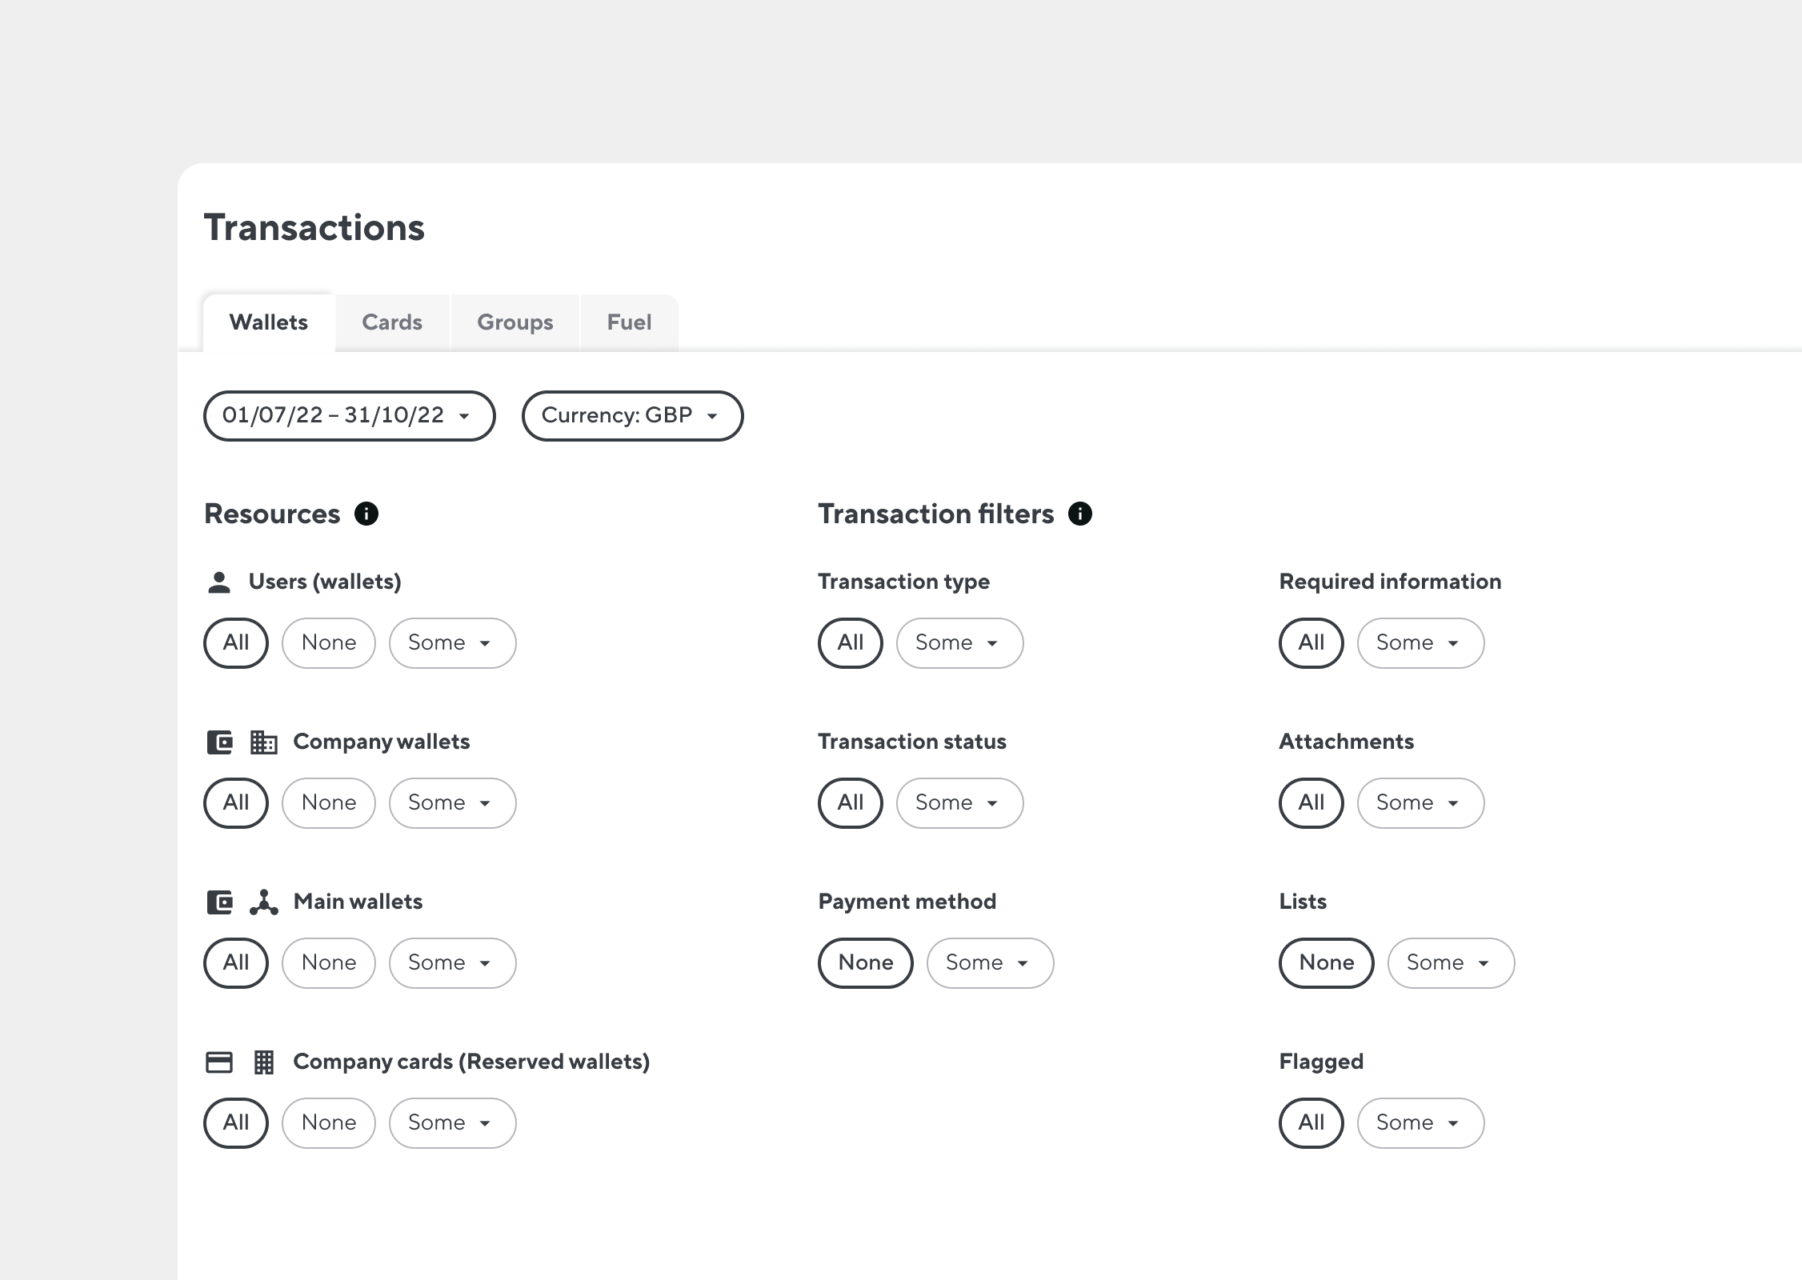
Task: Open the Currency: GBP dropdown
Action: 632,416
